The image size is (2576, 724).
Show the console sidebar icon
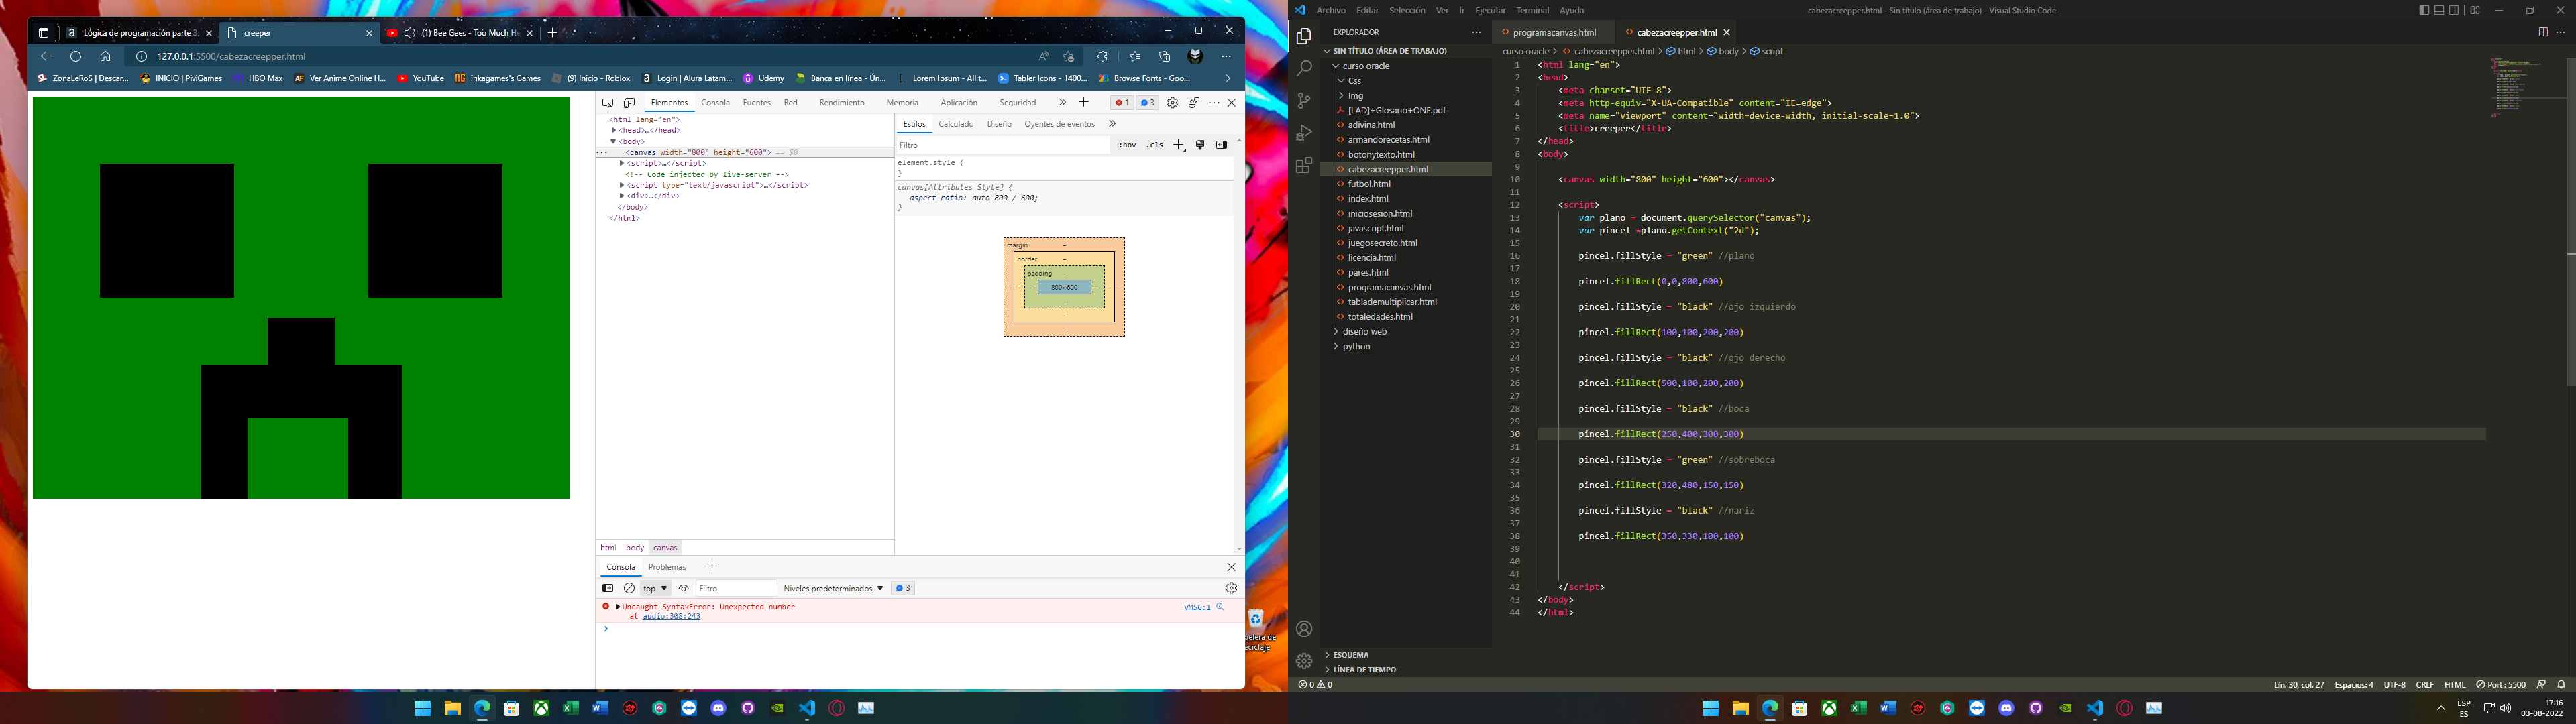(607, 588)
